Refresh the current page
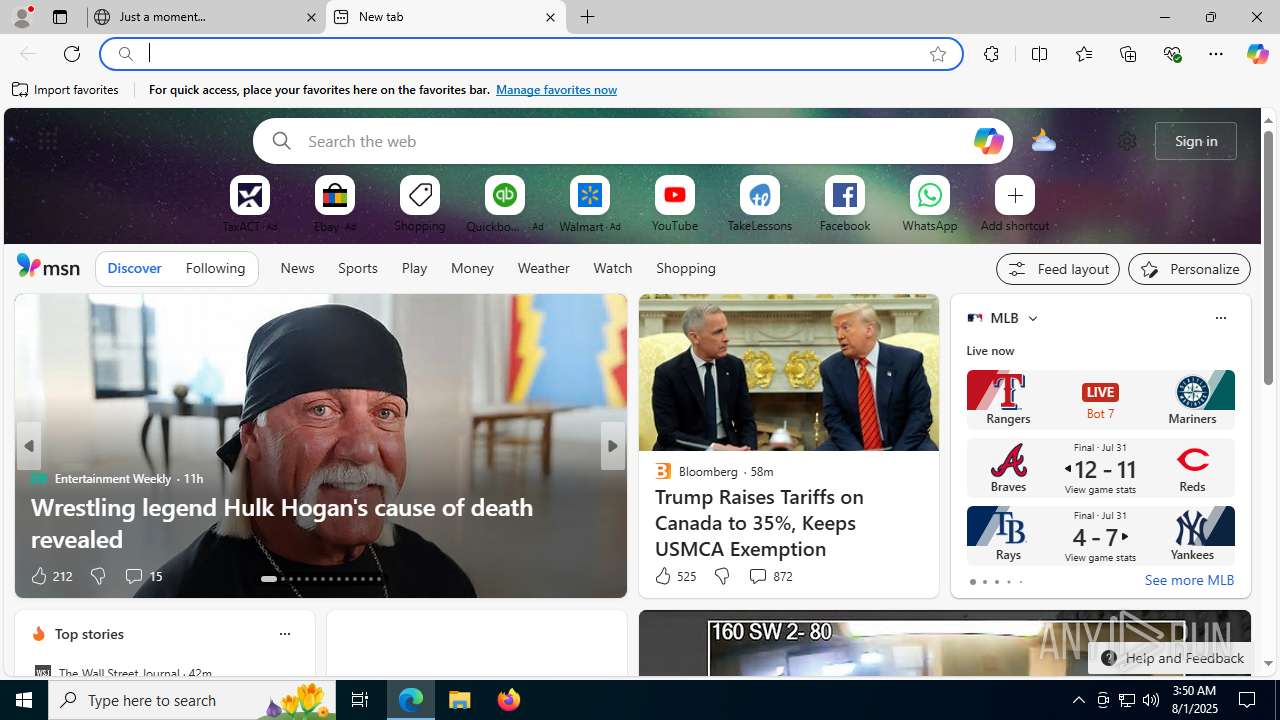 point(72,54)
